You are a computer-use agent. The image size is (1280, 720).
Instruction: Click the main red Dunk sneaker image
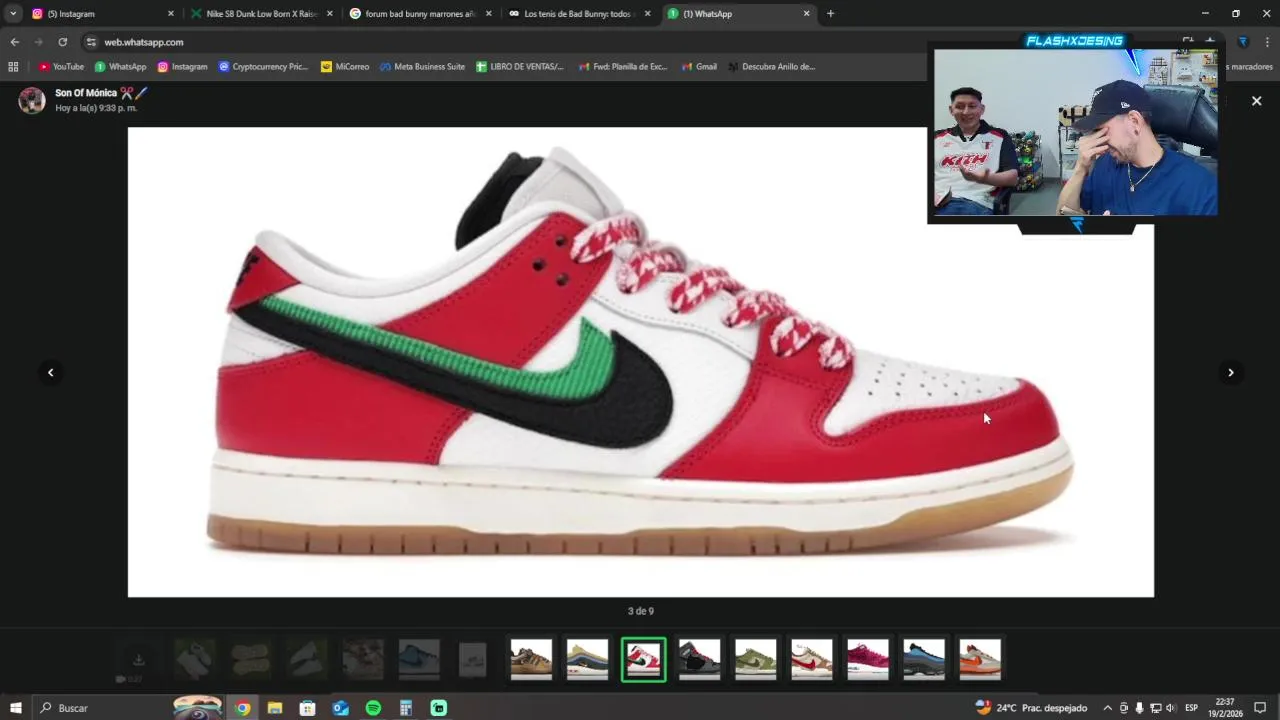click(x=640, y=362)
